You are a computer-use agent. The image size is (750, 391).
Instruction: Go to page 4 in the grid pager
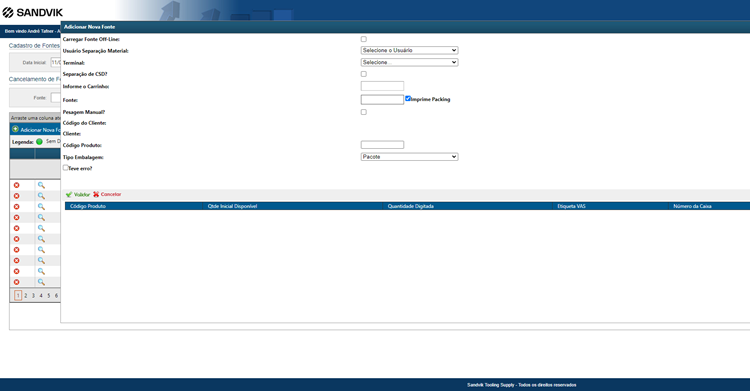41,296
